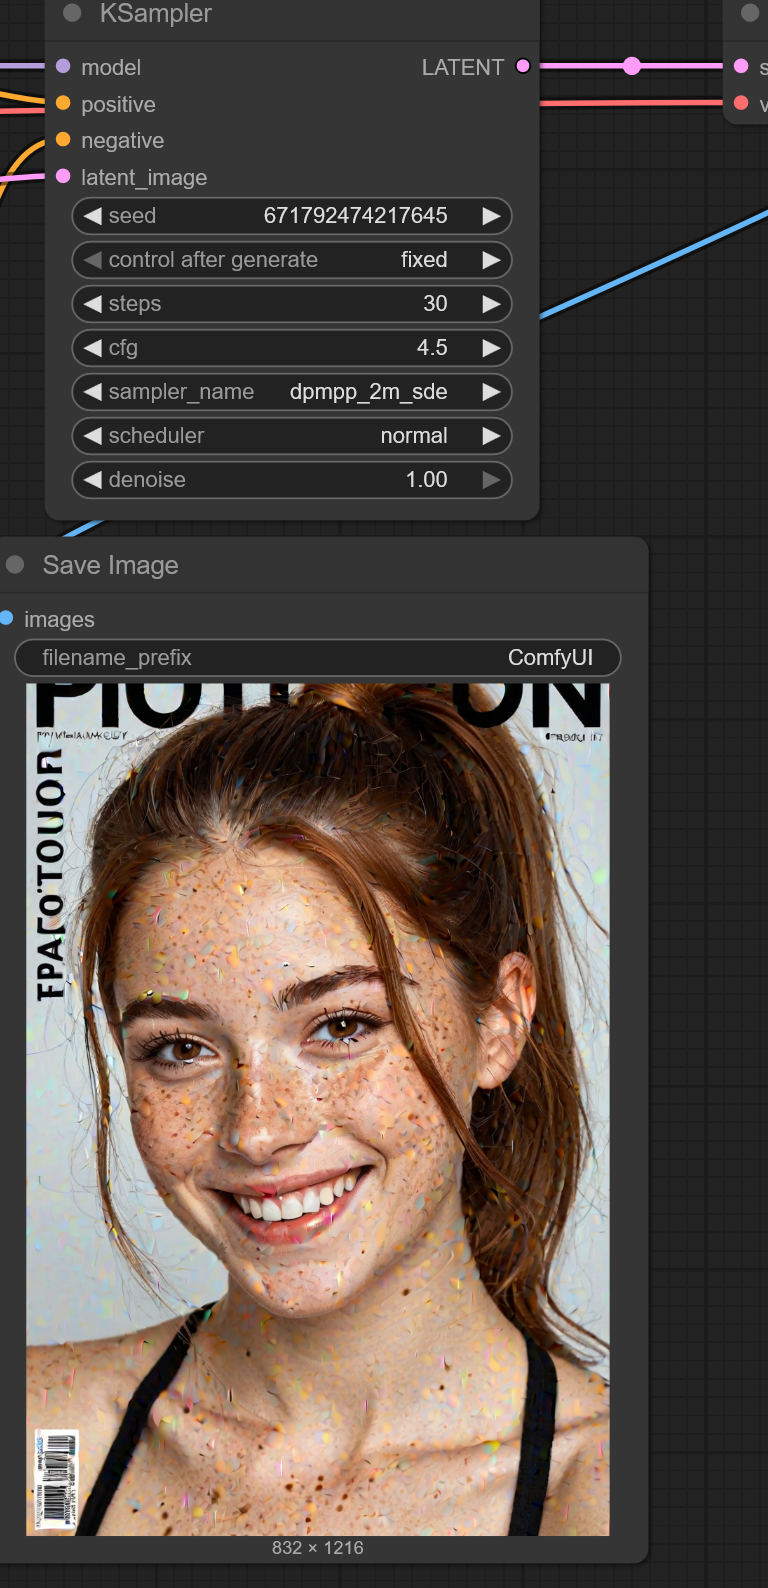Image resolution: width=768 pixels, height=1588 pixels.
Task: Click the cfg value 4.5
Action: tap(432, 348)
